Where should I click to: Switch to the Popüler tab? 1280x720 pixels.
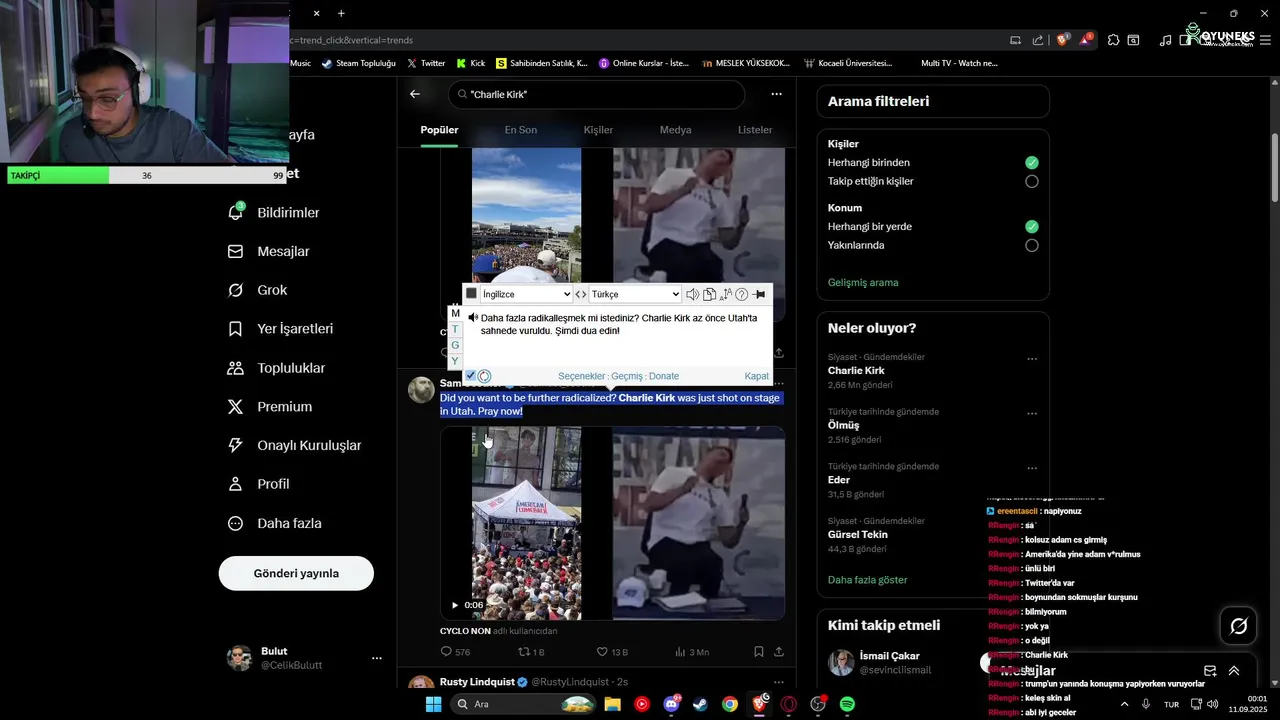[x=440, y=130]
